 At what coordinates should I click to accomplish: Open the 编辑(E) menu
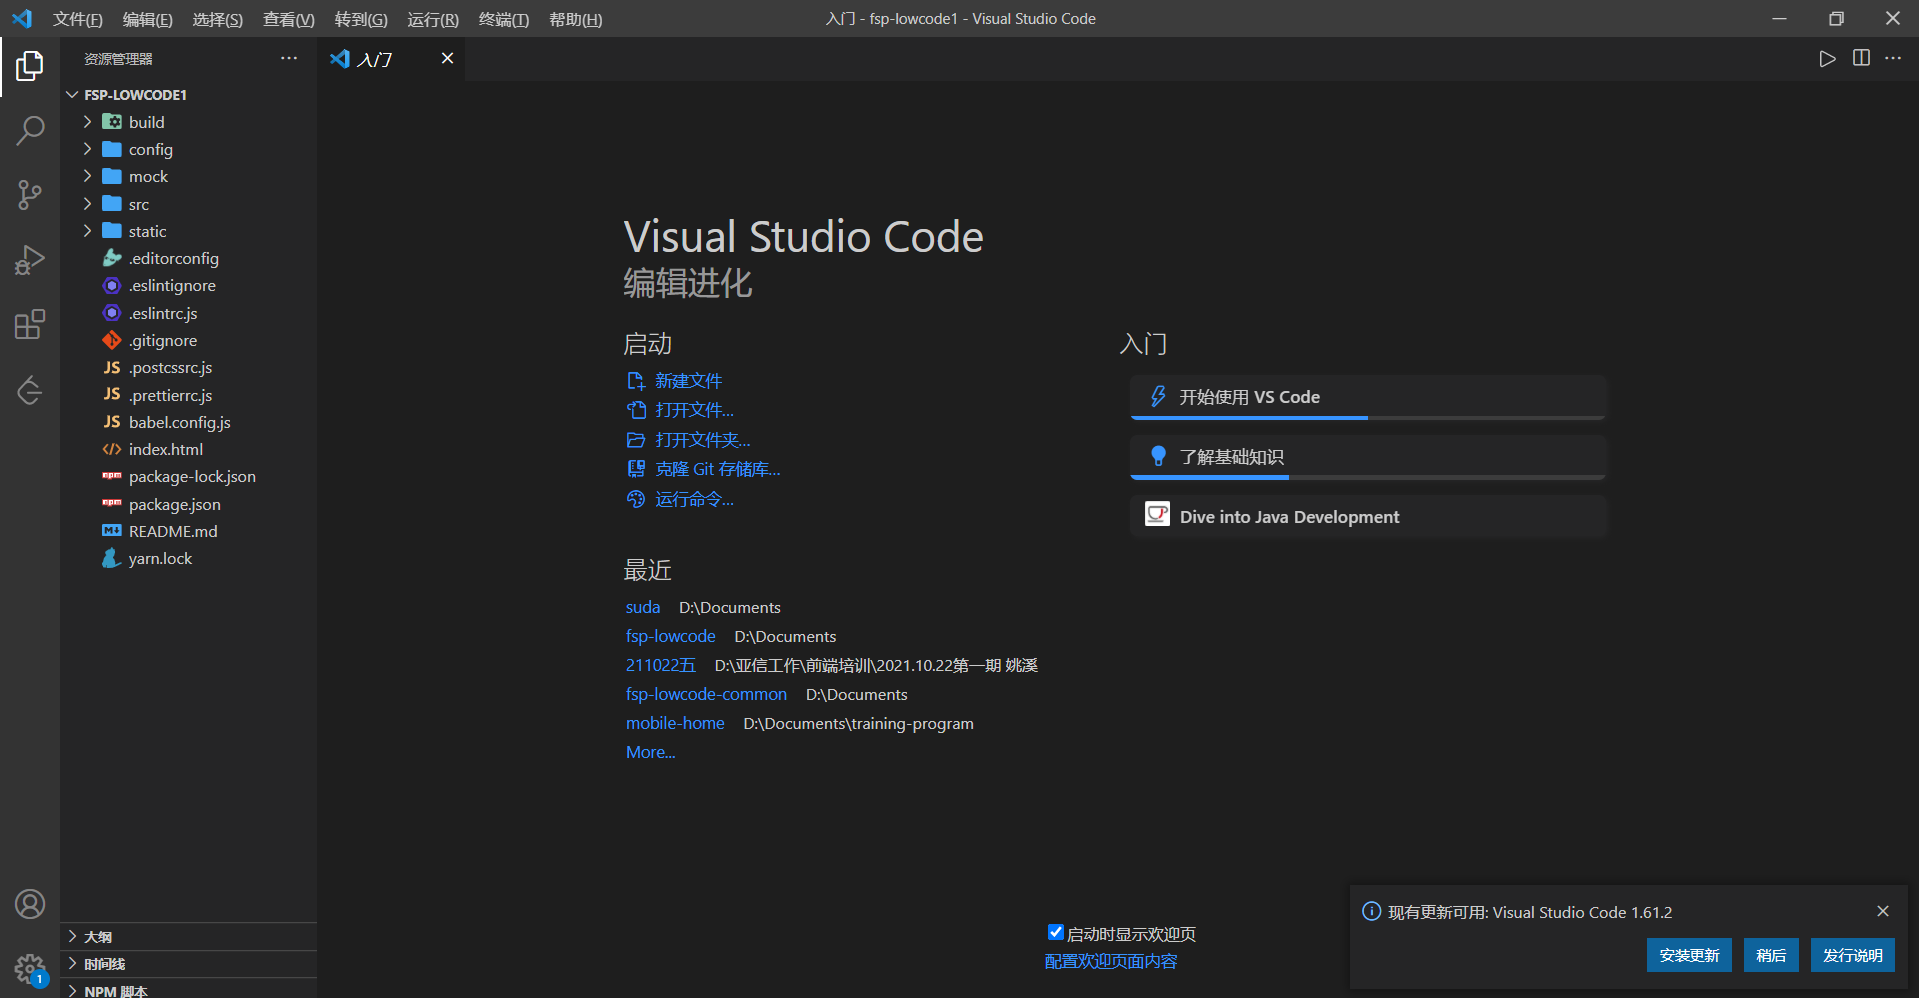pos(147,19)
